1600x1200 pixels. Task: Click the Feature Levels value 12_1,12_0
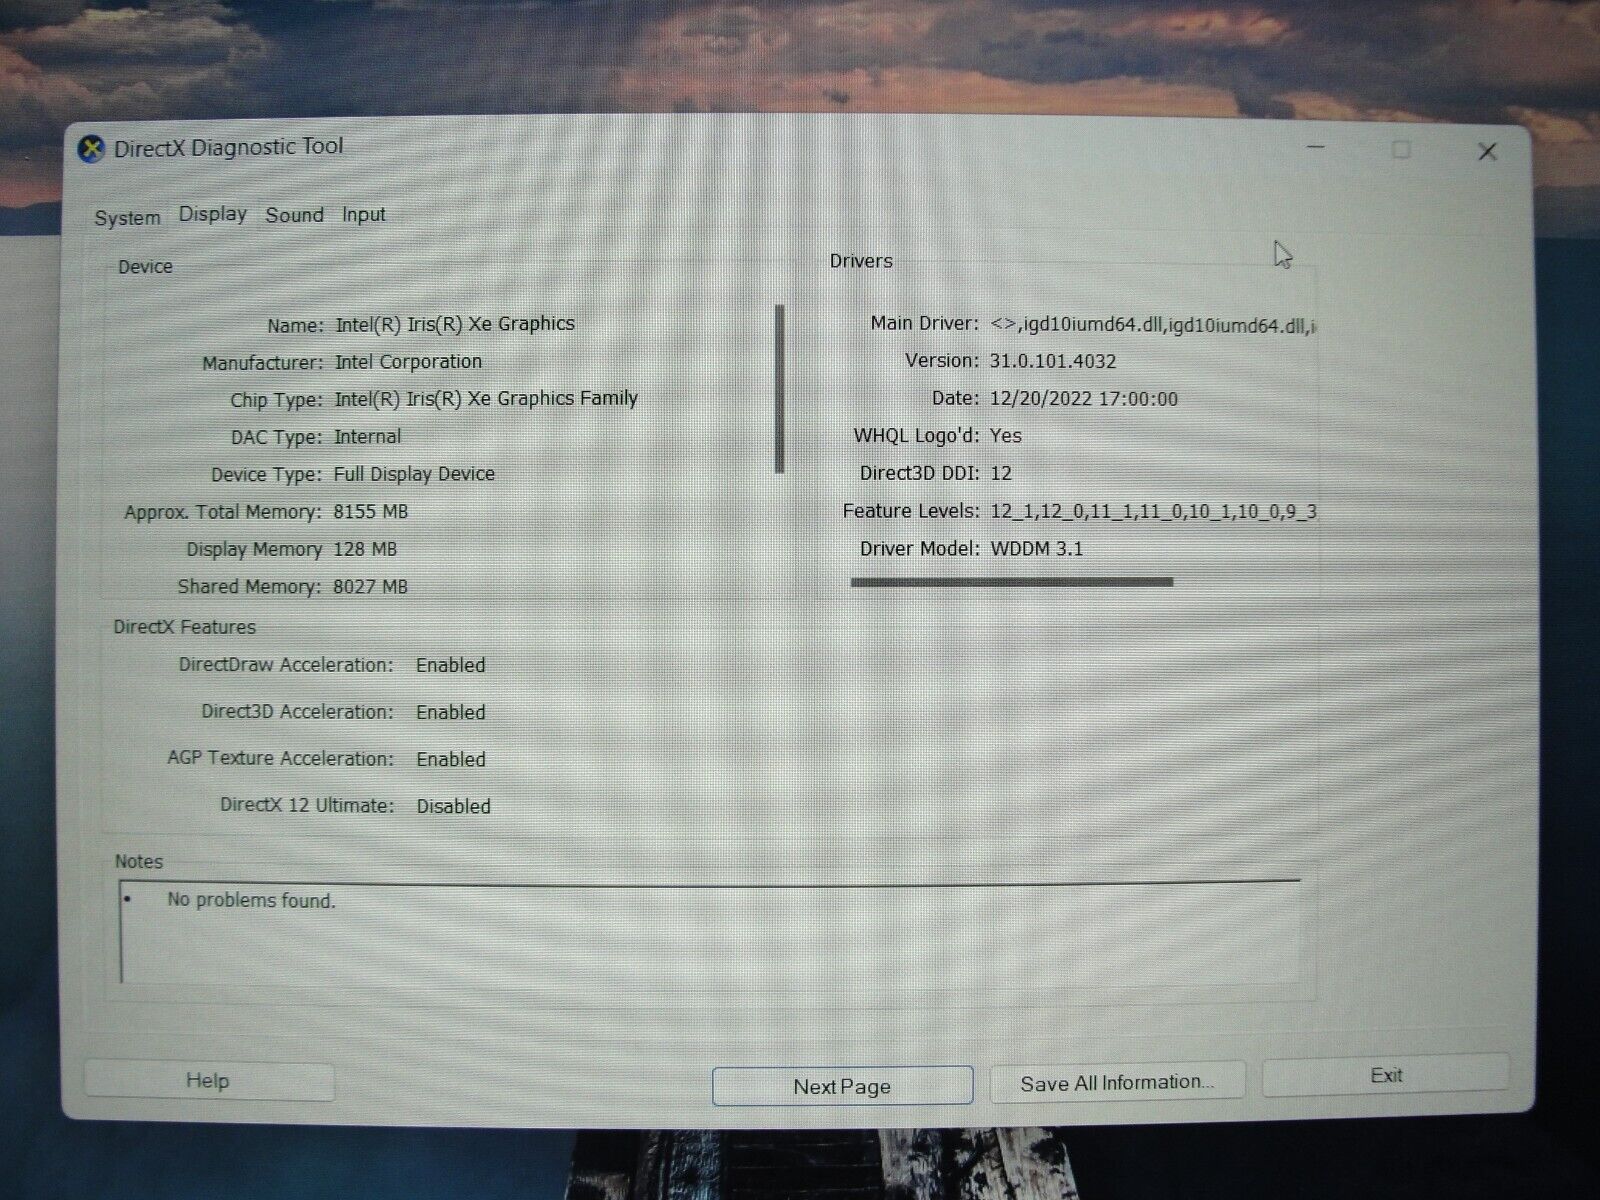tap(1153, 511)
